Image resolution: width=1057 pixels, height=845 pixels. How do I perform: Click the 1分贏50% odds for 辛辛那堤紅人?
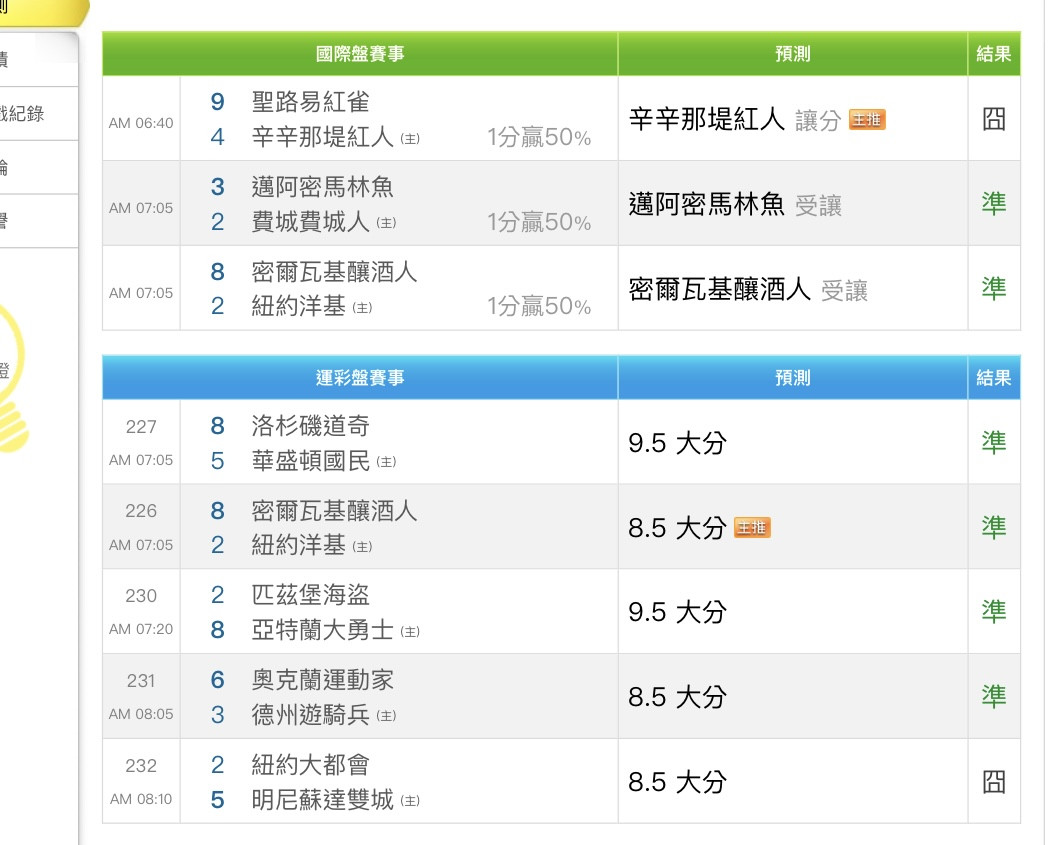tap(539, 137)
